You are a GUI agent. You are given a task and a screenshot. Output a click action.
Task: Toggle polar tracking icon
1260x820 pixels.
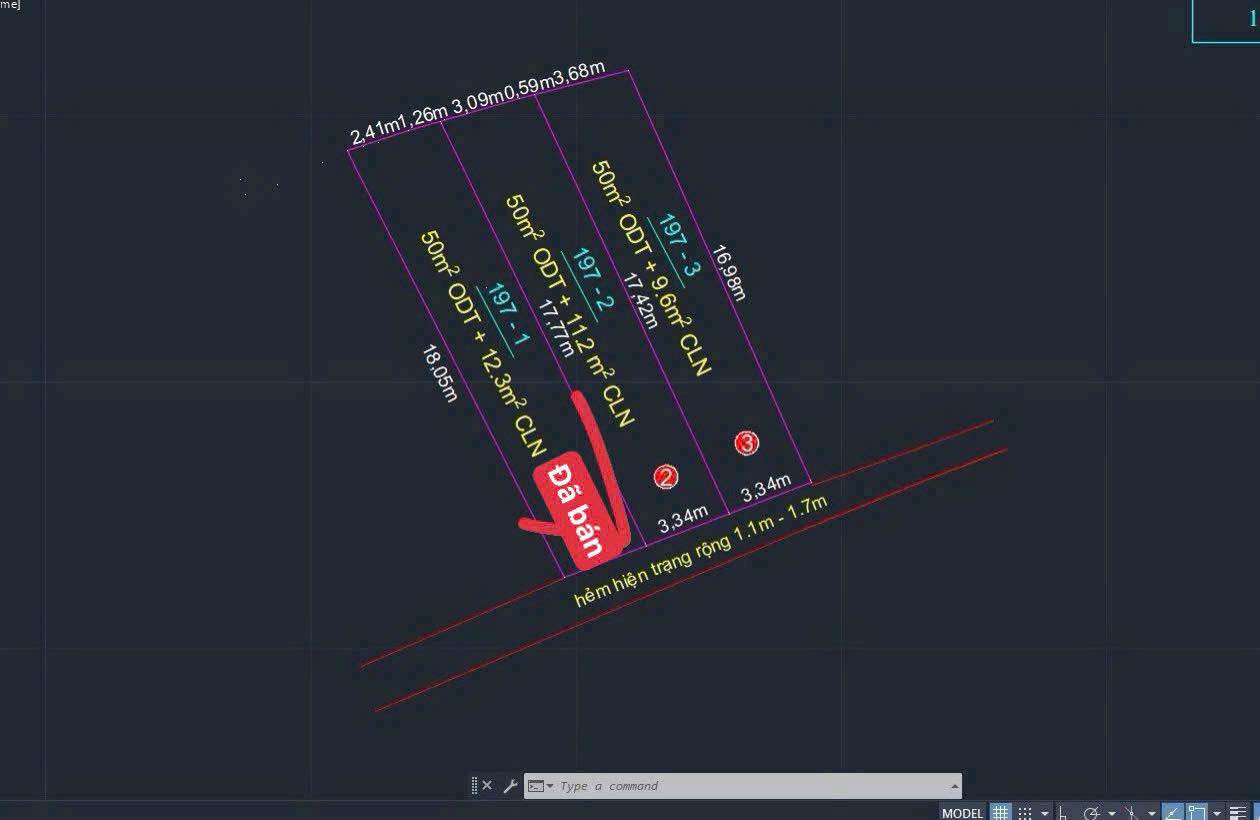tap(1092, 813)
